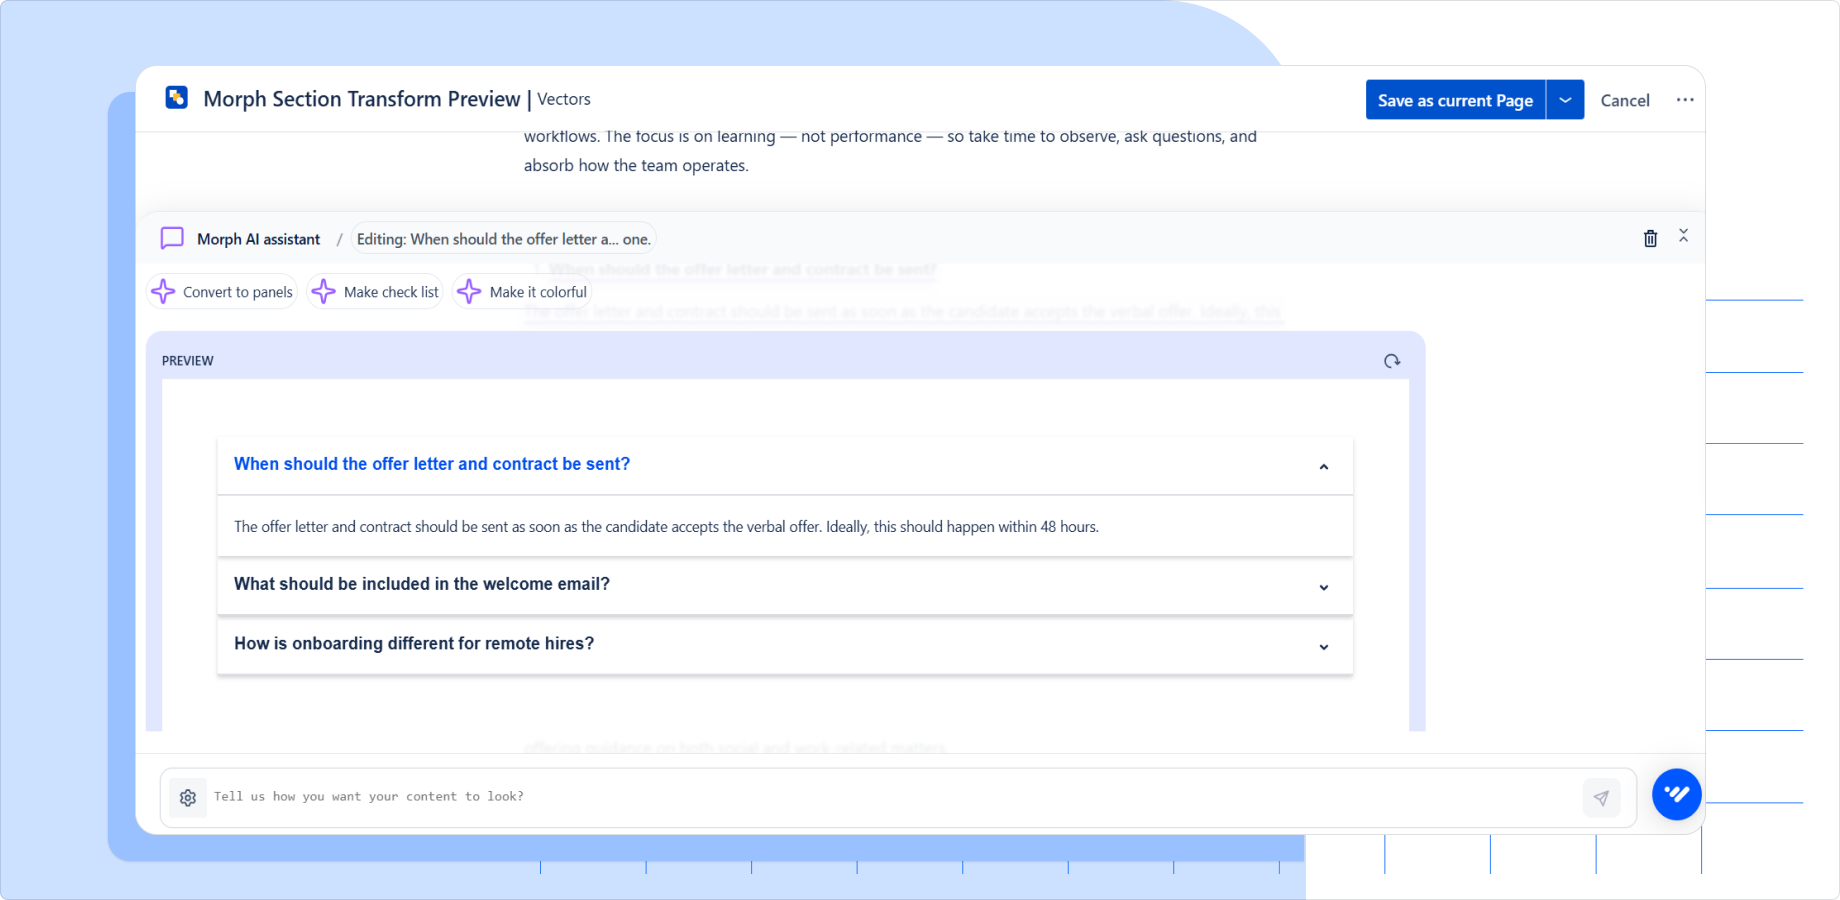Open the Editing offer letter breadcrumb
The width and height of the screenshot is (1840, 900).
click(x=503, y=238)
